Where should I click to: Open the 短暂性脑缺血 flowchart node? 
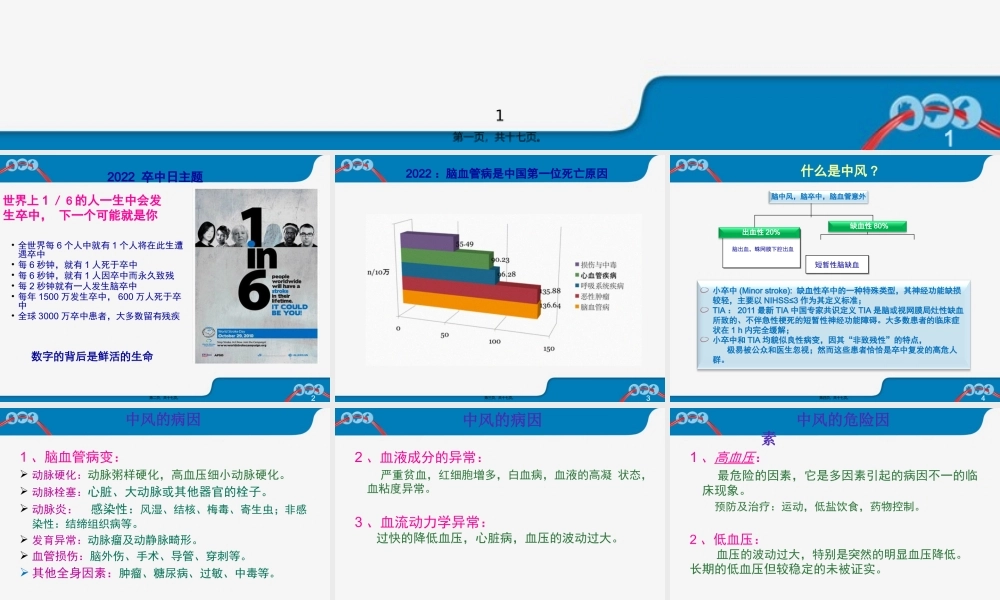tap(837, 265)
